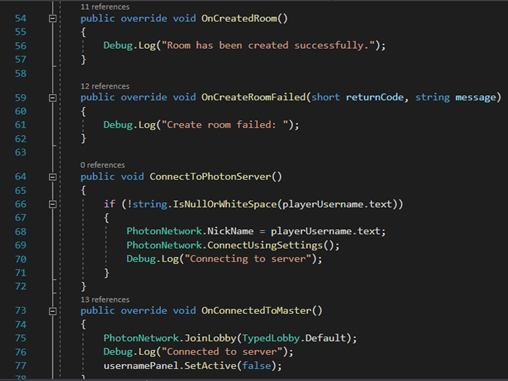
Task: Open the 12 references CodeLens link
Action: (105, 86)
